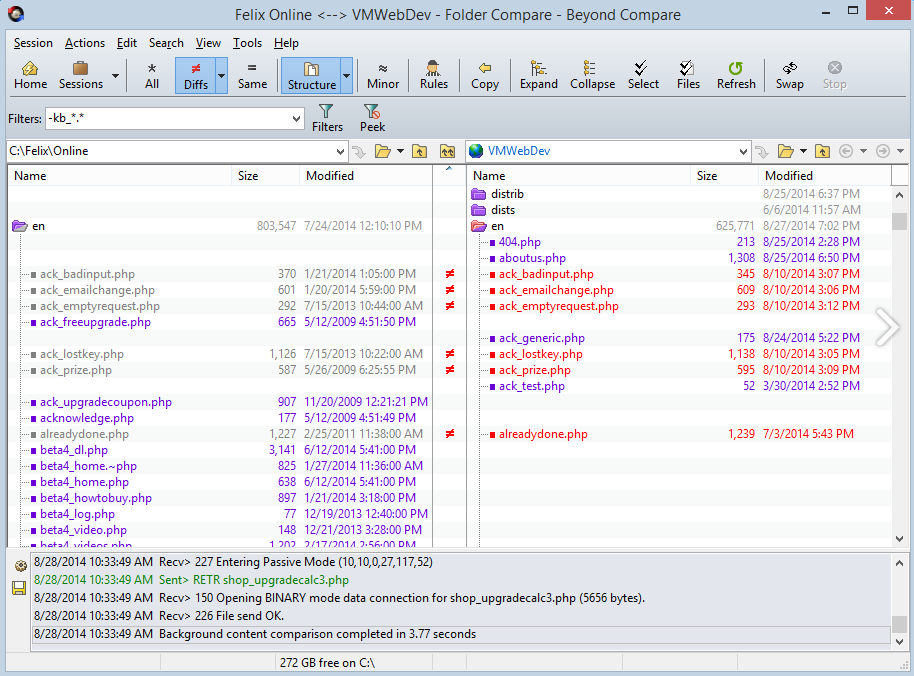
Task: Sort left pane by Modified column
Action: [365, 176]
